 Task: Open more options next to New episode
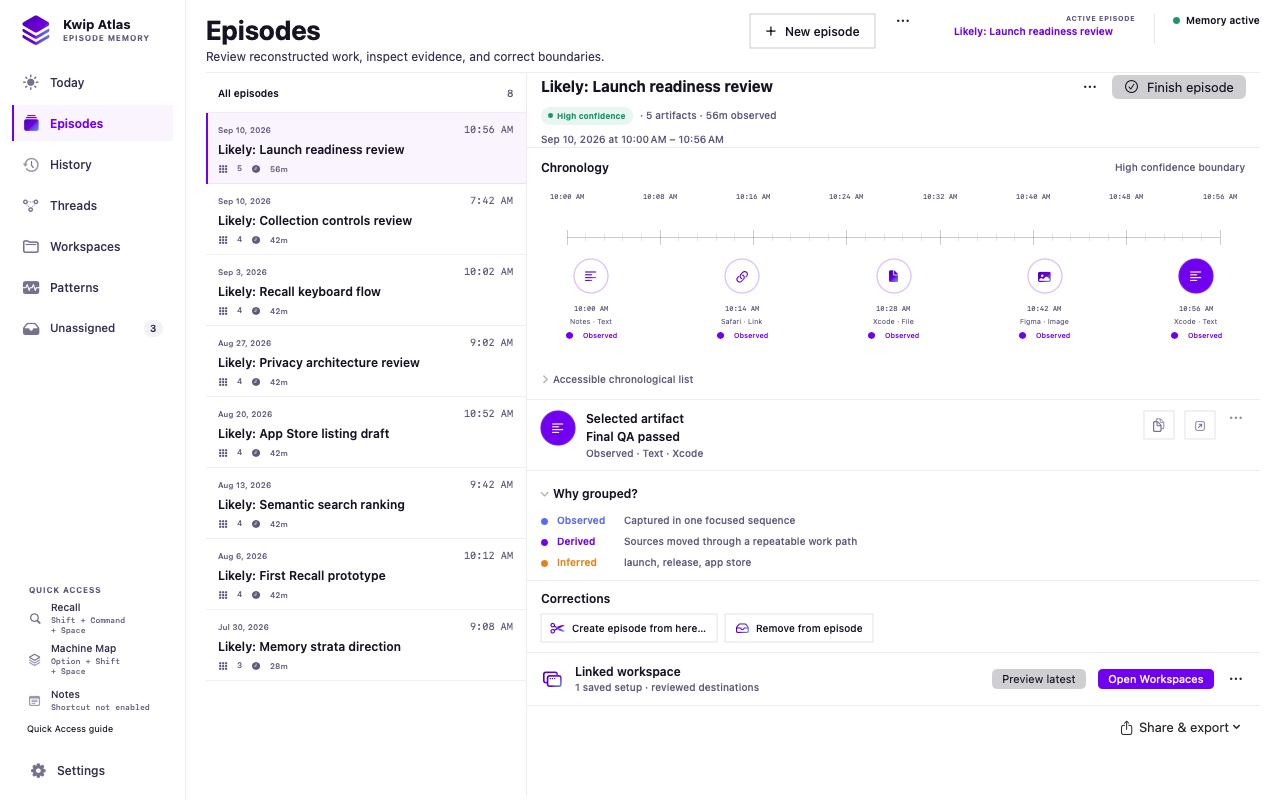[x=903, y=21]
